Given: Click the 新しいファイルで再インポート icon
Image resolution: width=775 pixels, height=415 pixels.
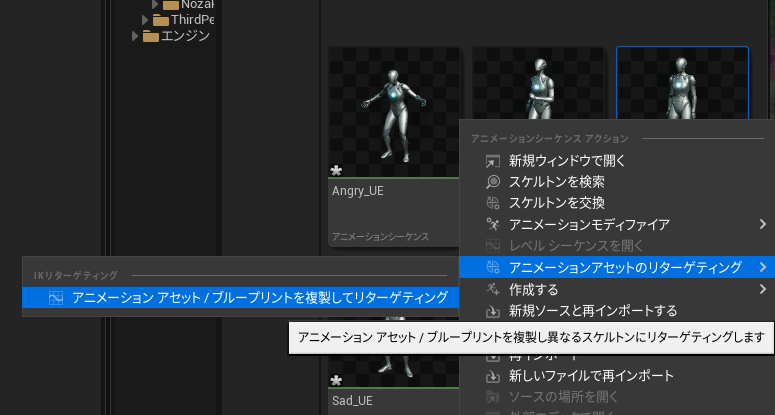Looking at the screenshot, I should point(492,376).
